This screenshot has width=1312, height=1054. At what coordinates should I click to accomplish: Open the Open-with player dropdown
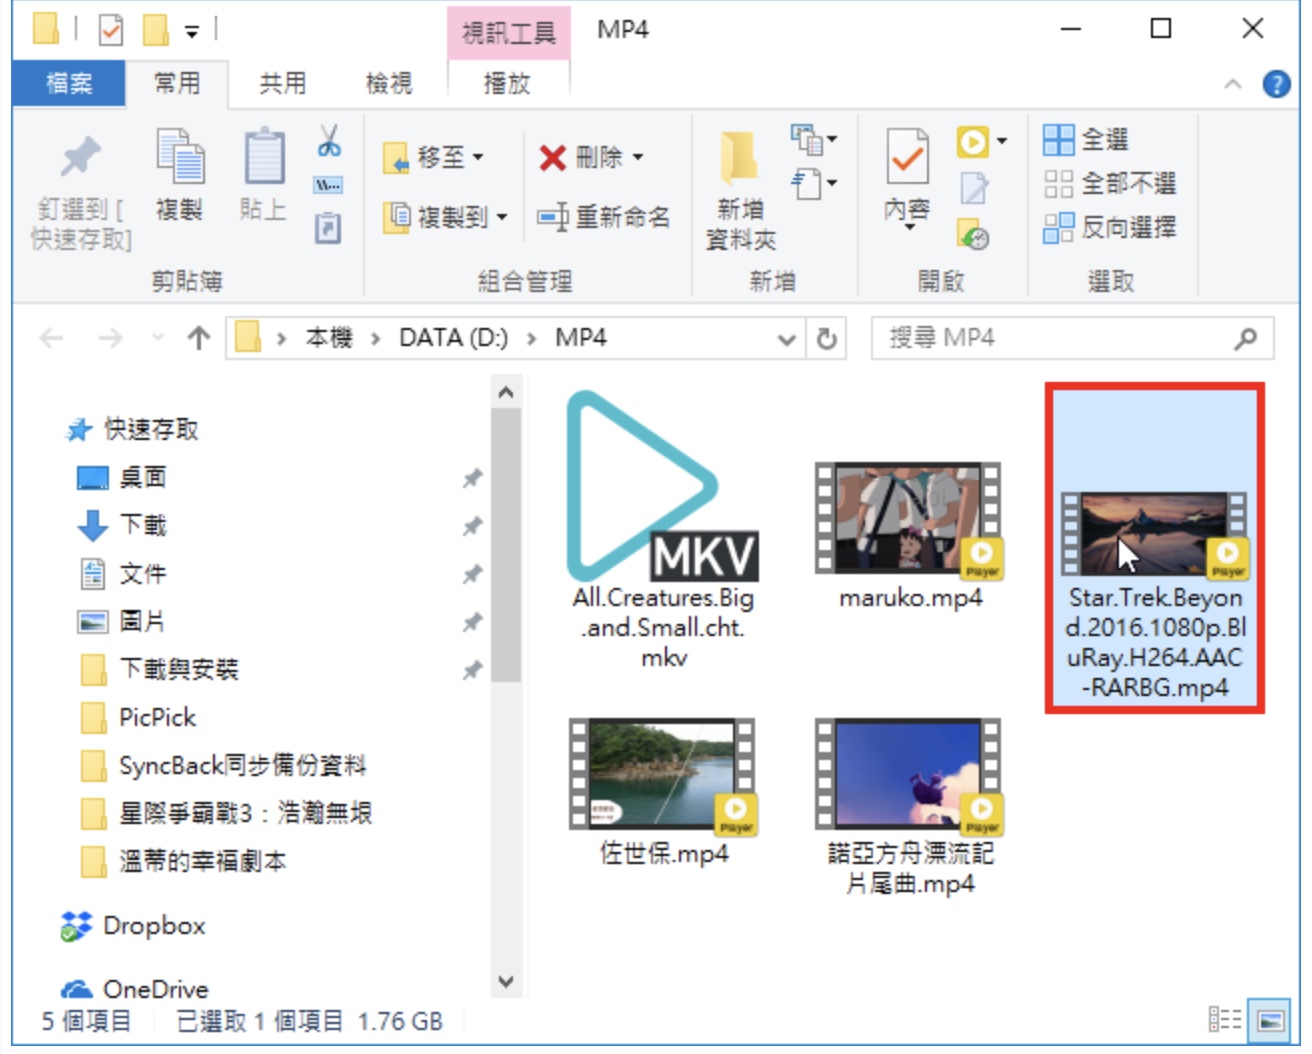[x=1002, y=141]
